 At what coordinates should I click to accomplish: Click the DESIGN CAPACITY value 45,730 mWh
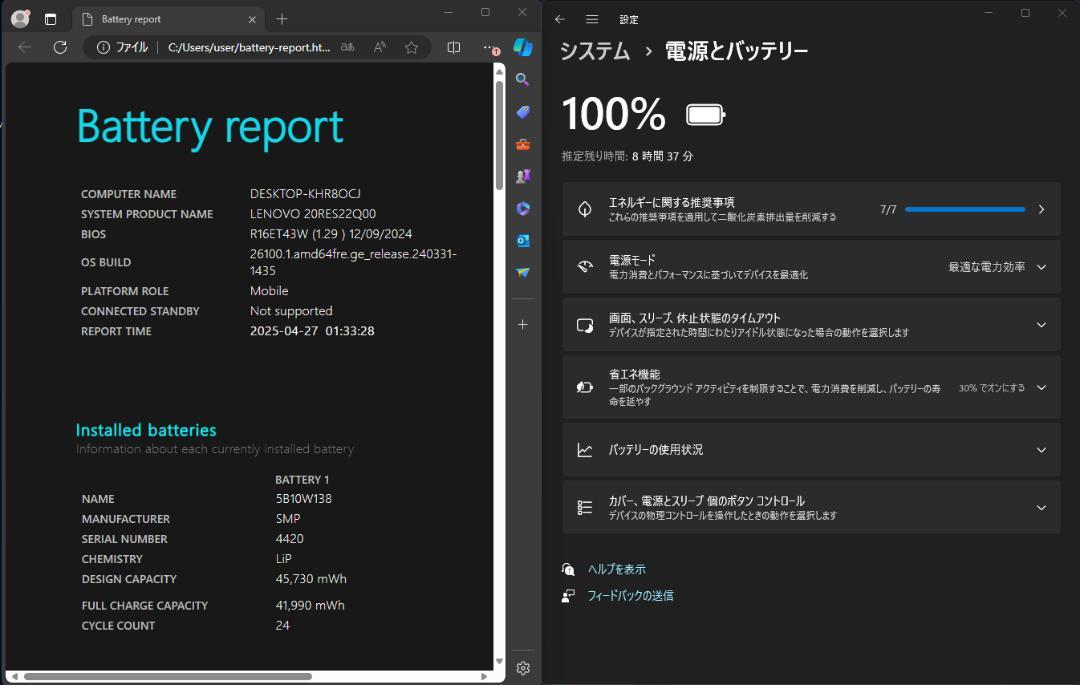pos(311,579)
